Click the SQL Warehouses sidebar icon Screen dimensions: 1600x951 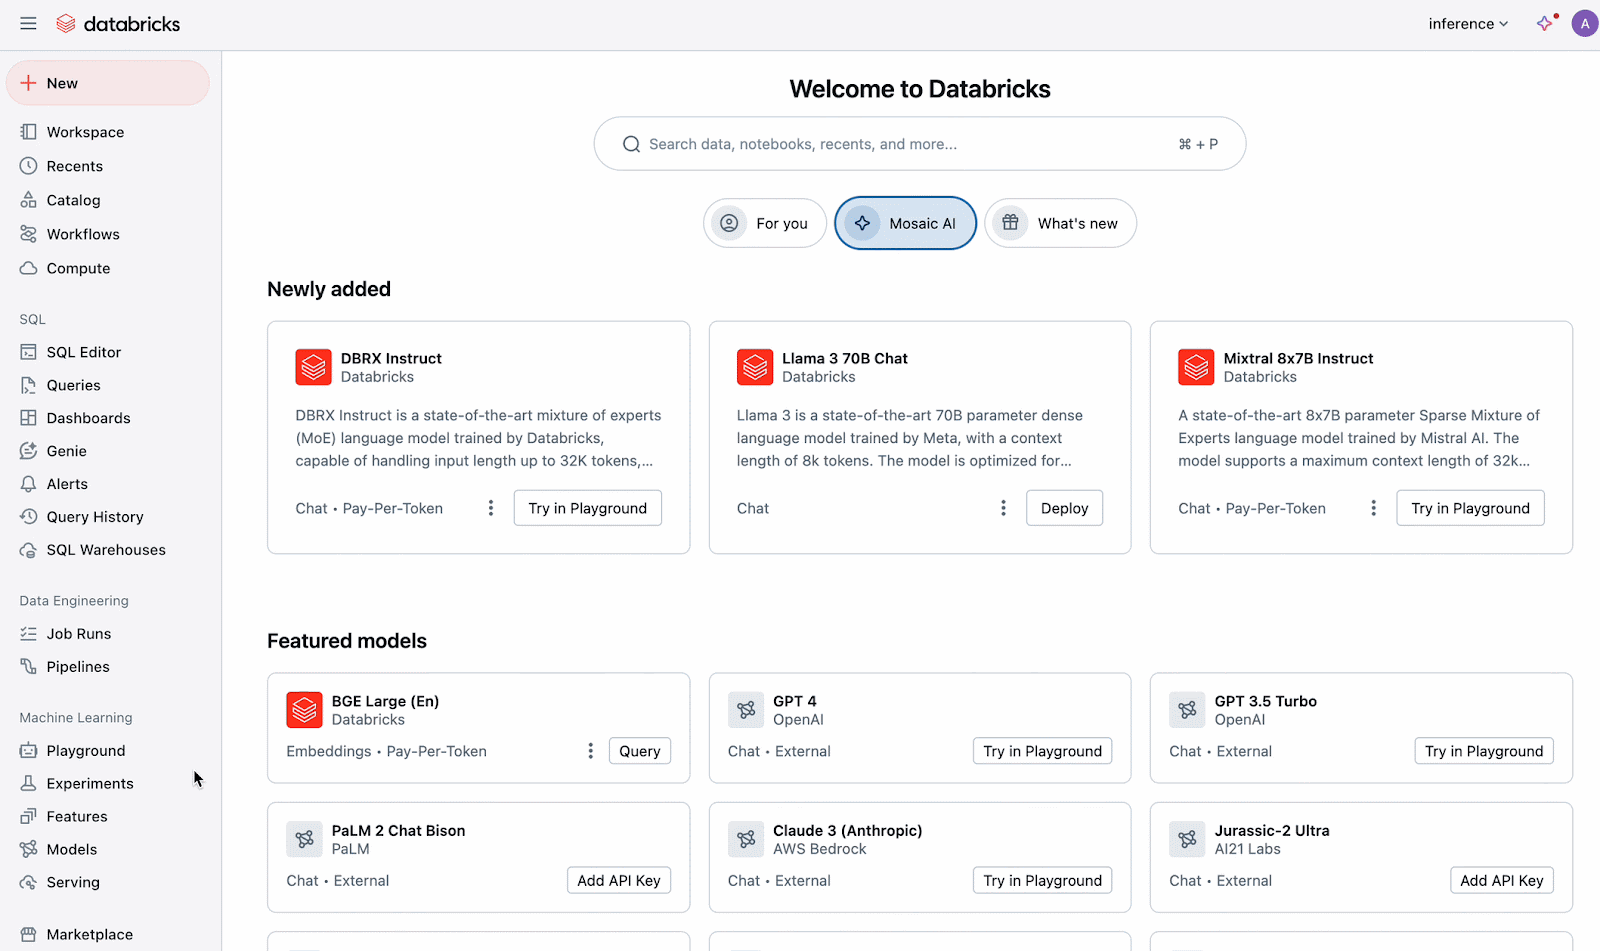(29, 550)
